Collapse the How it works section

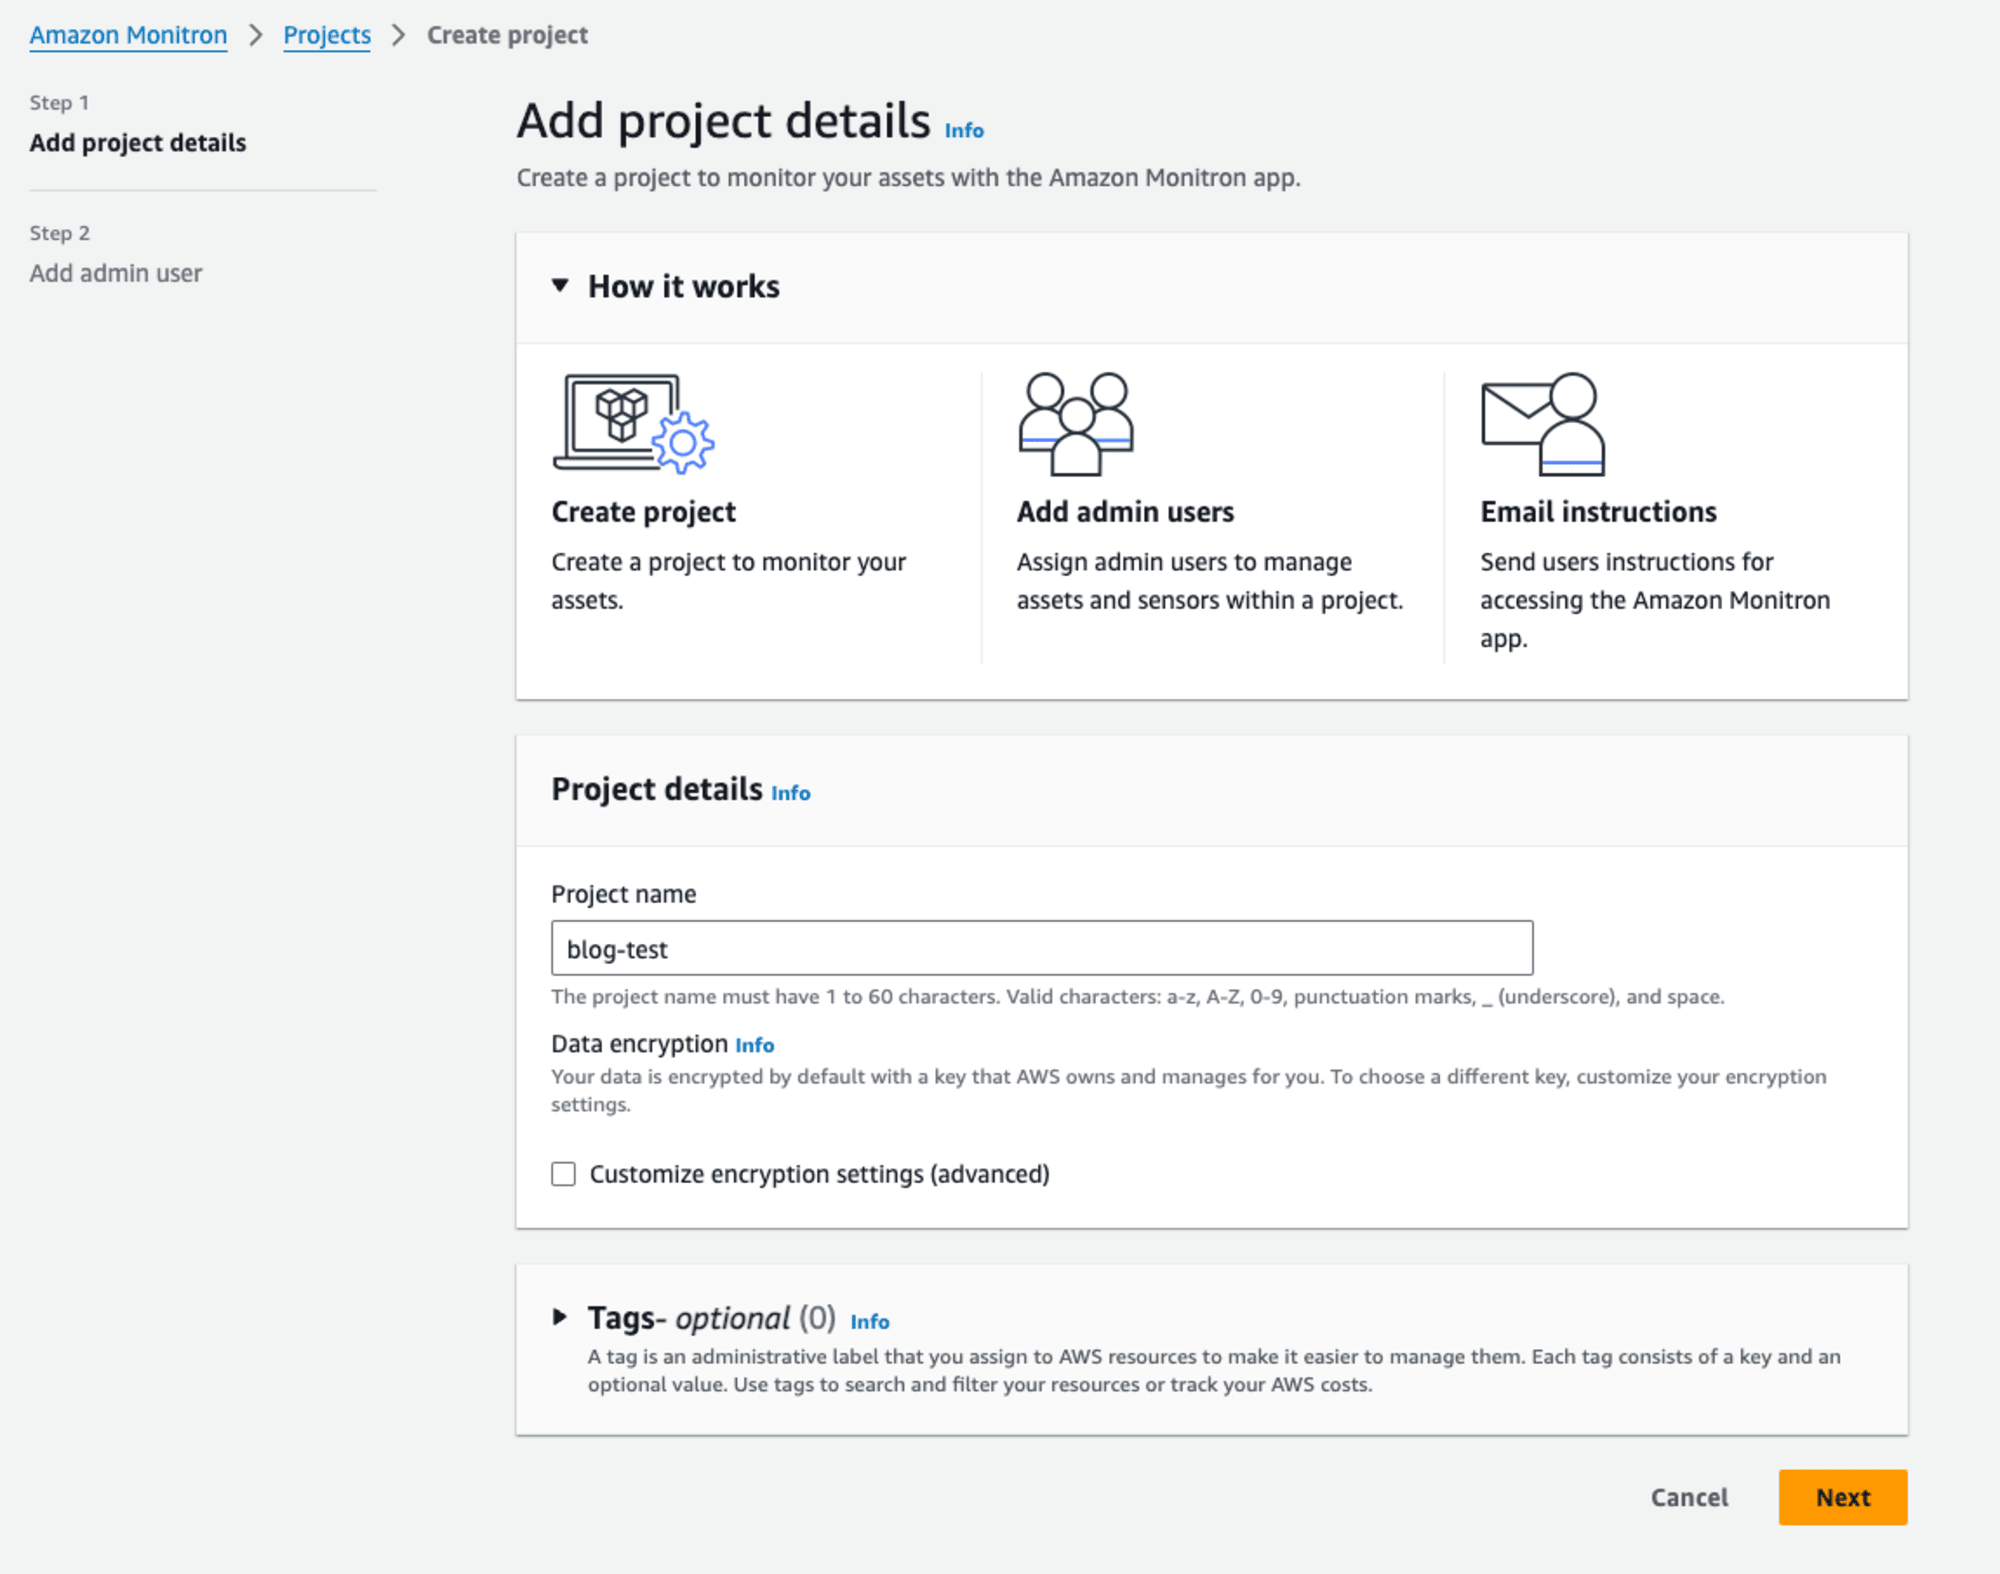(x=561, y=286)
